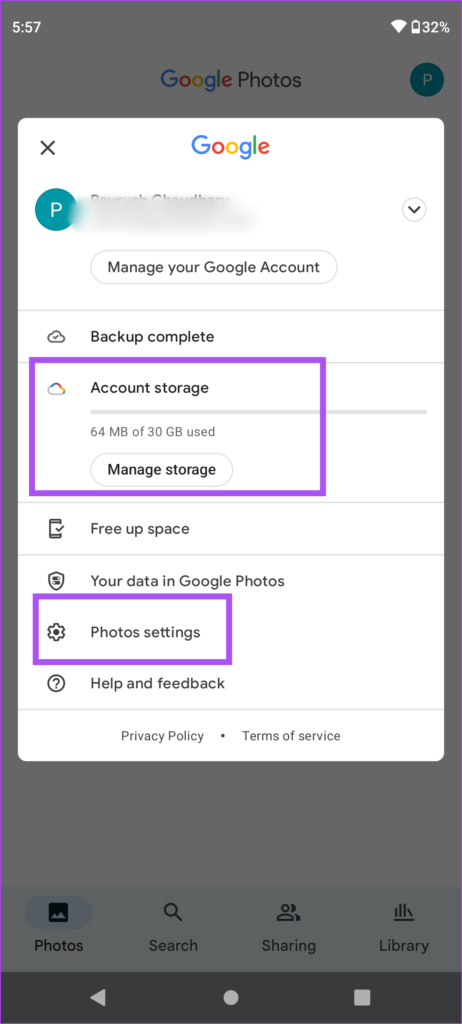Switch to the Library tab
This screenshot has width=462, height=1024.
[404, 928]
